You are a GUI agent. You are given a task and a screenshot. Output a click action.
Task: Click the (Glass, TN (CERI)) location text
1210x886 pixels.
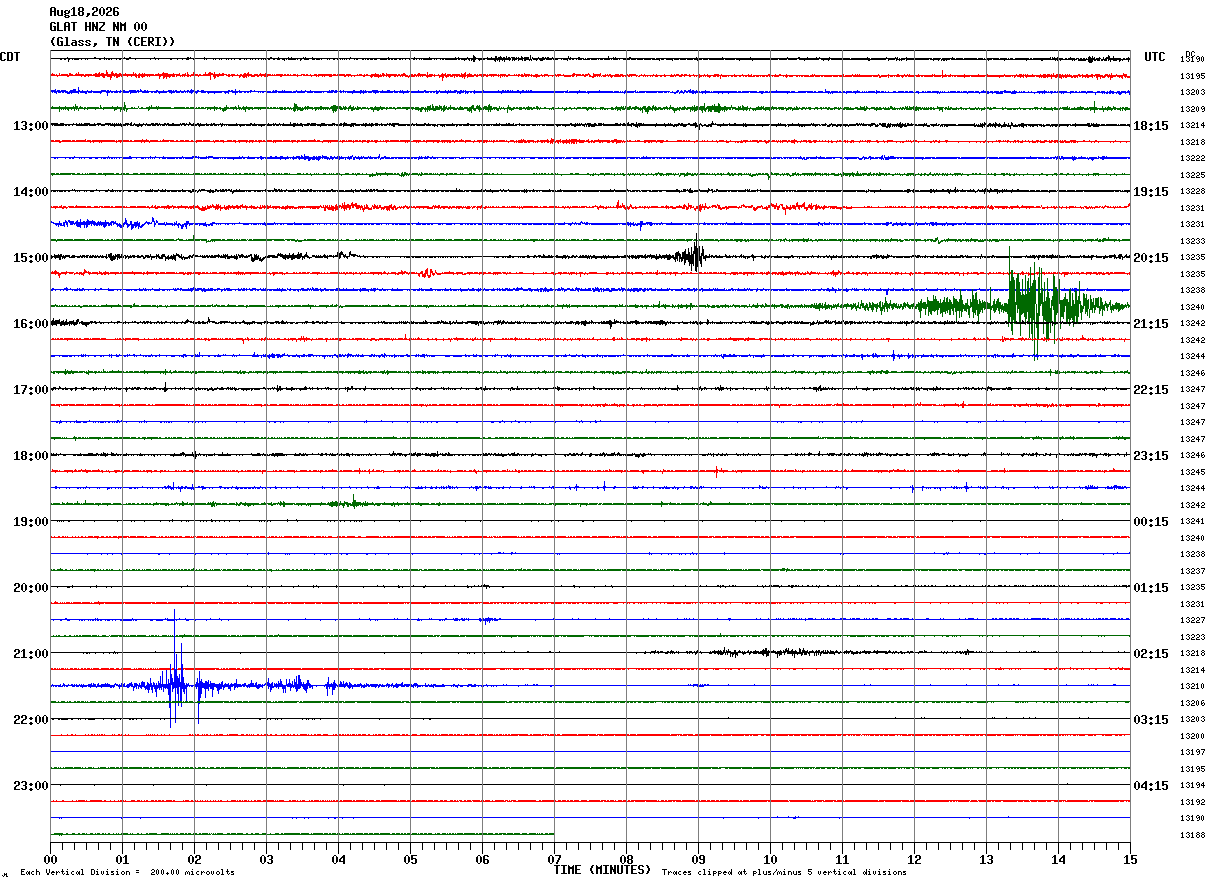tap(112, 42)
